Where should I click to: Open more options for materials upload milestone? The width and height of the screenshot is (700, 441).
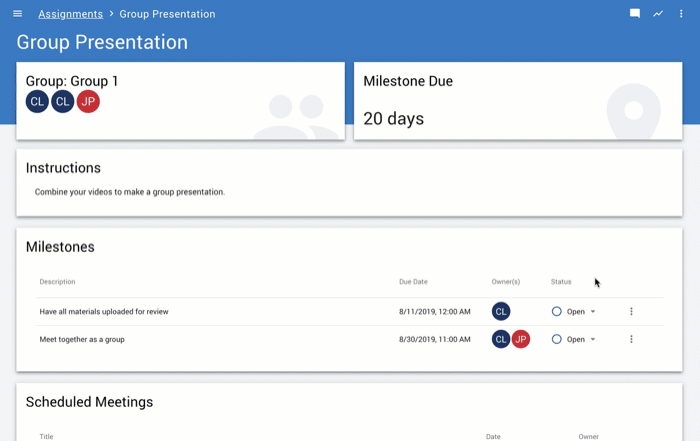point(631,312)
